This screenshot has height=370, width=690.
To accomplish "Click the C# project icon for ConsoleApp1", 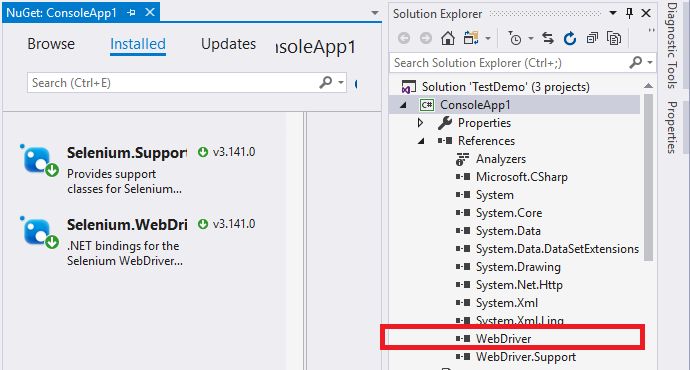I will (426, 105).
